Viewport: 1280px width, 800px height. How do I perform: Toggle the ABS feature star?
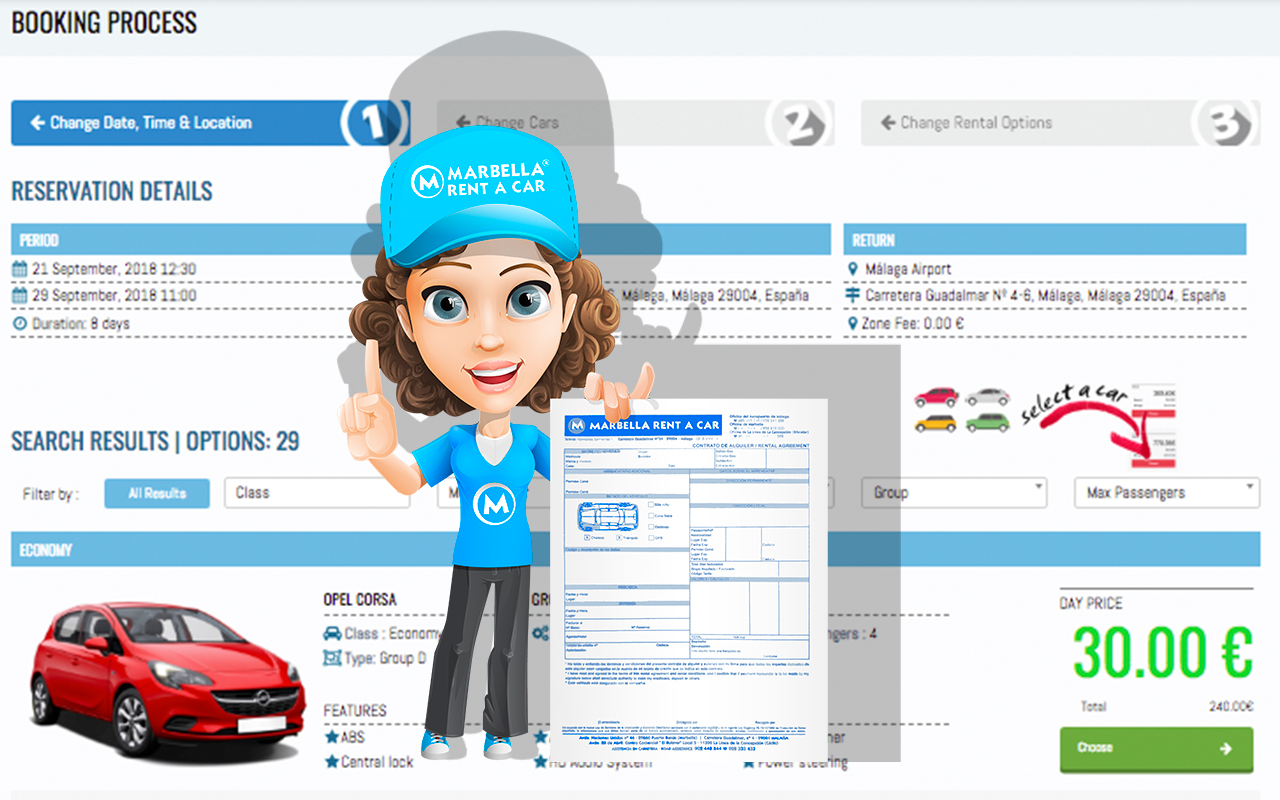click(331, 738)
